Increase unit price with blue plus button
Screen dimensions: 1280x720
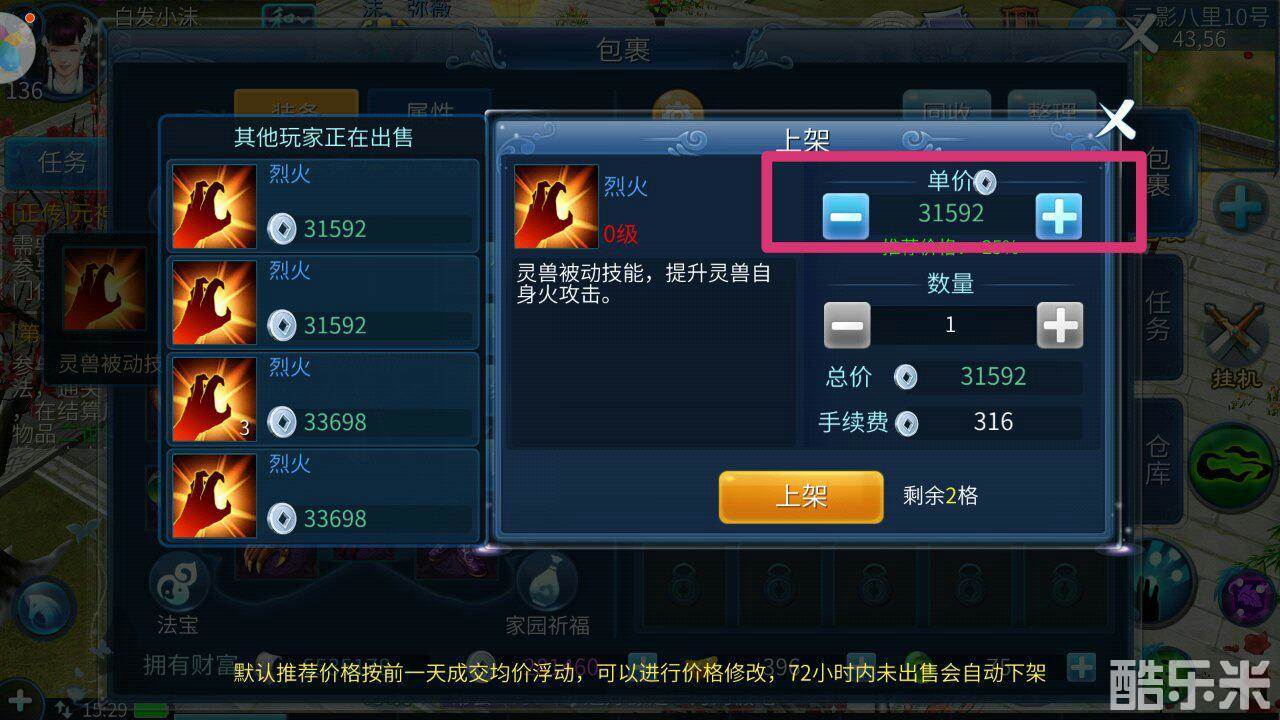coord(1059,216)
